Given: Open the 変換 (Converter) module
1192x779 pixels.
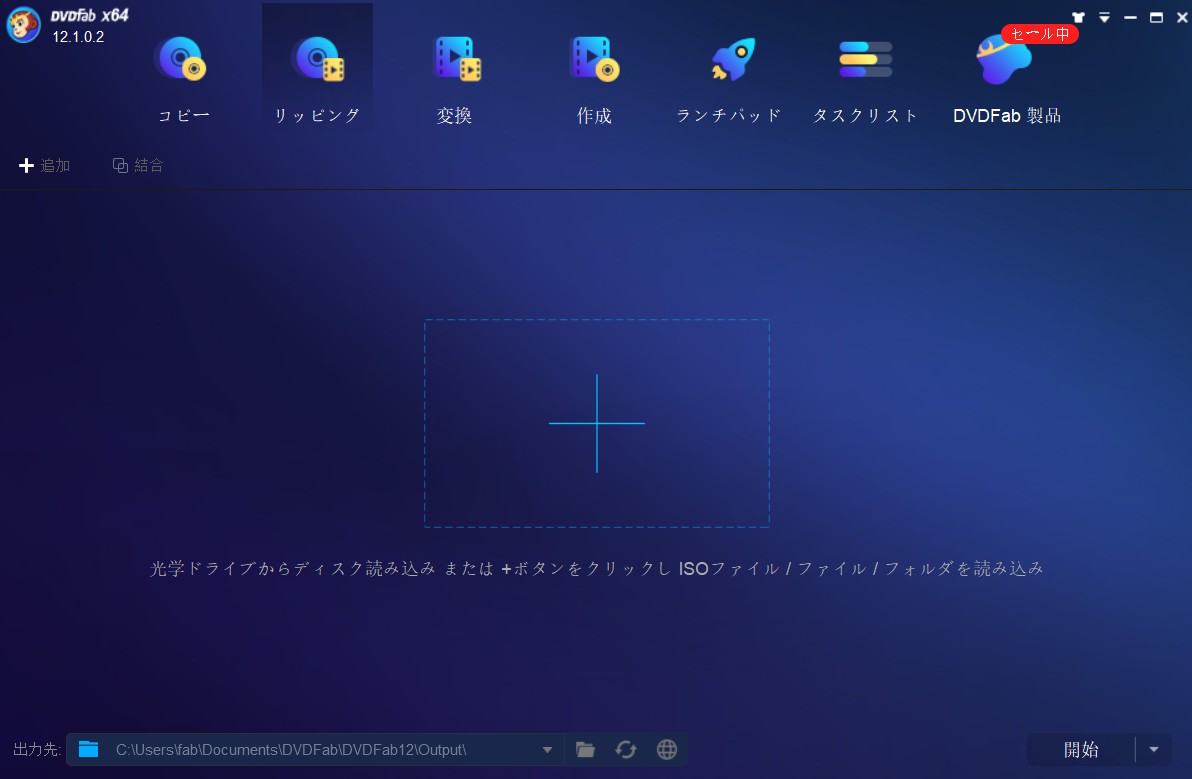Looking at the screenshot, I should pyautogui.click(x=455, y=79).
